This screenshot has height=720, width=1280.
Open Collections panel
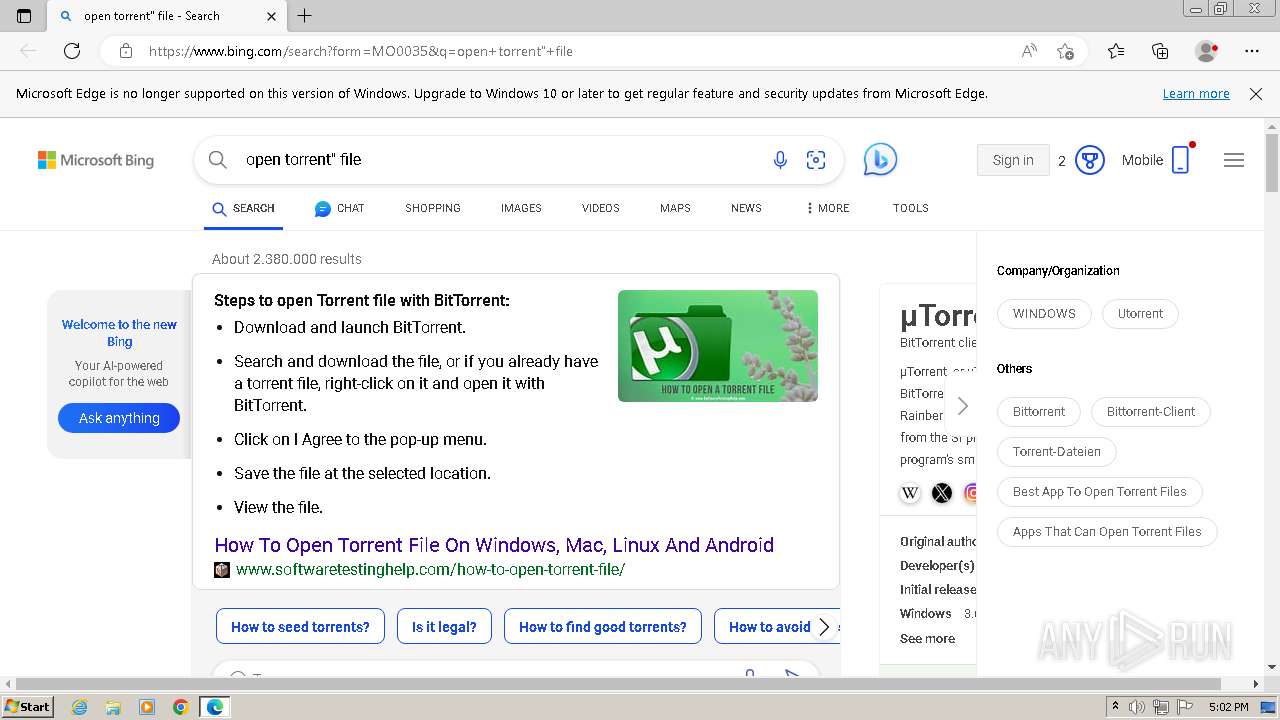[1160, 51]
